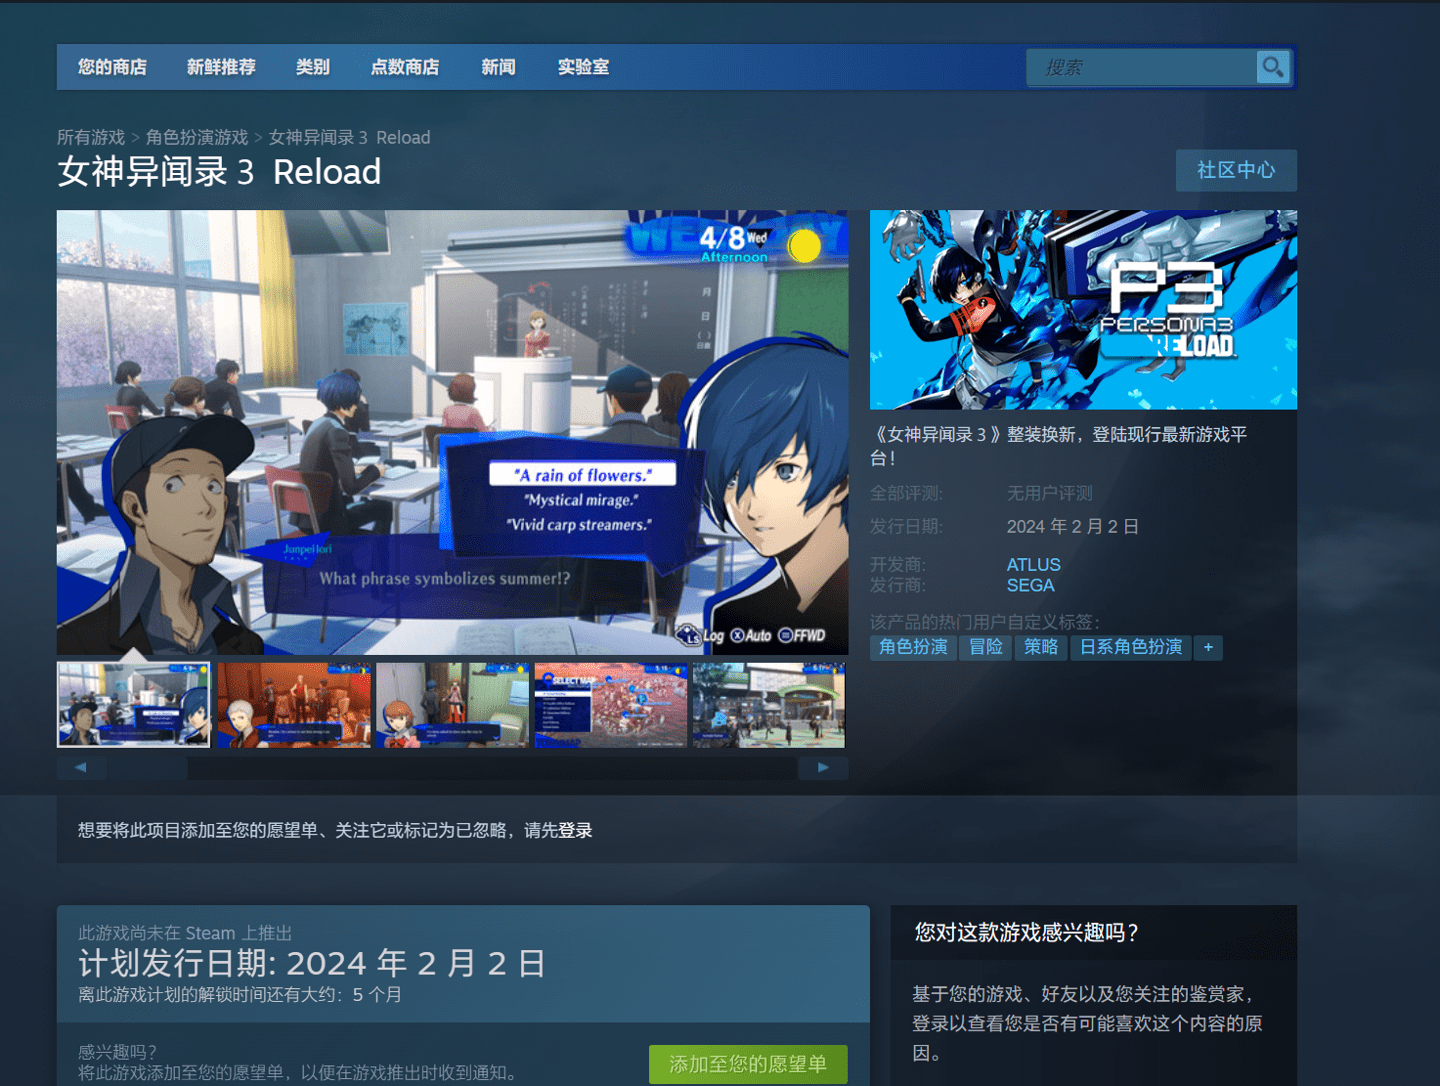Image resolution: width=1440 pixels, height=1086 pixels.
Task: Open the SEGA publisher link
Action: tap(1030, 585)
